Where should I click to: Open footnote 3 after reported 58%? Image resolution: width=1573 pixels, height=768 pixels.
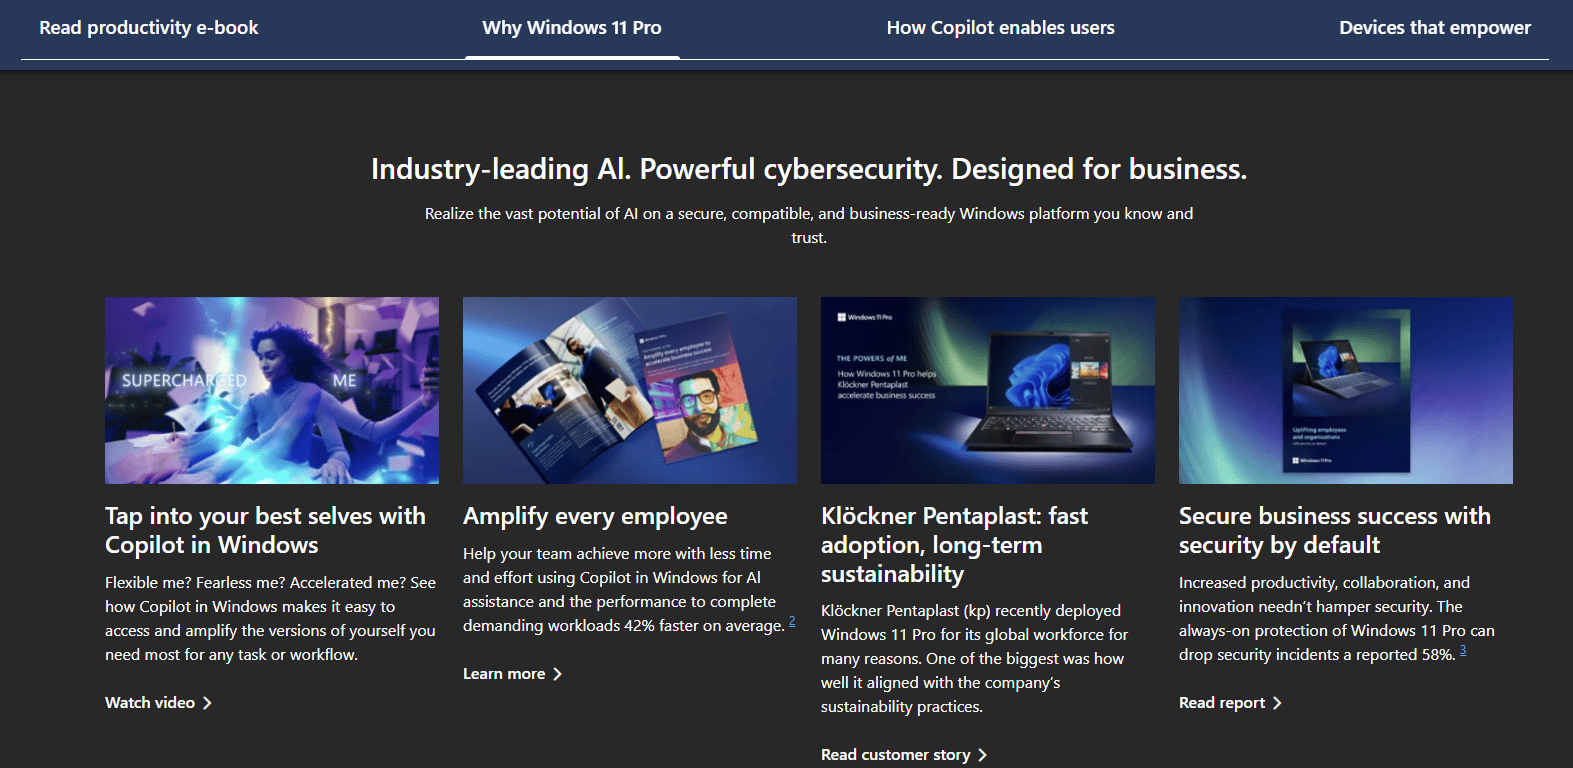click(1463, 650)
